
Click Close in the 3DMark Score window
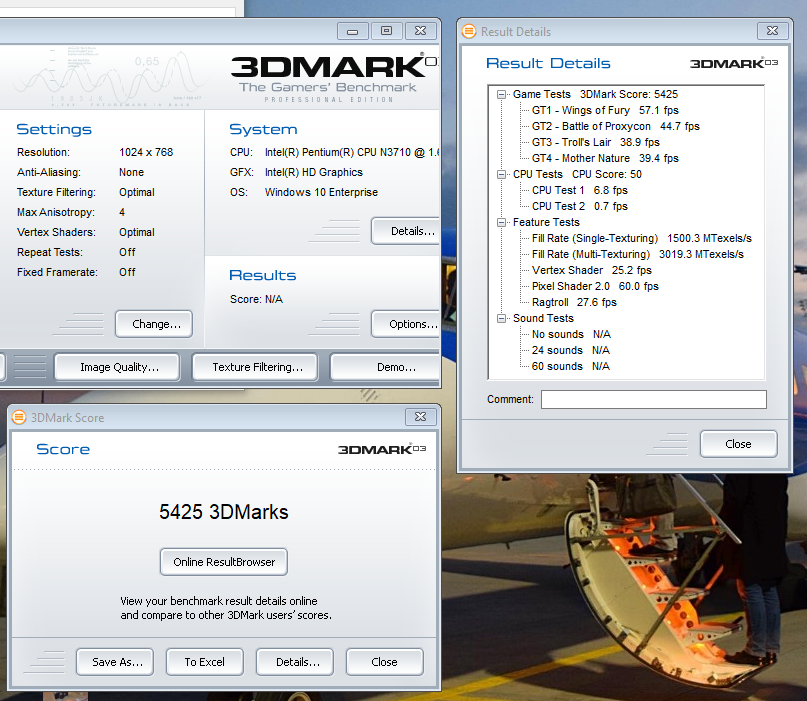tap(385, 662)
